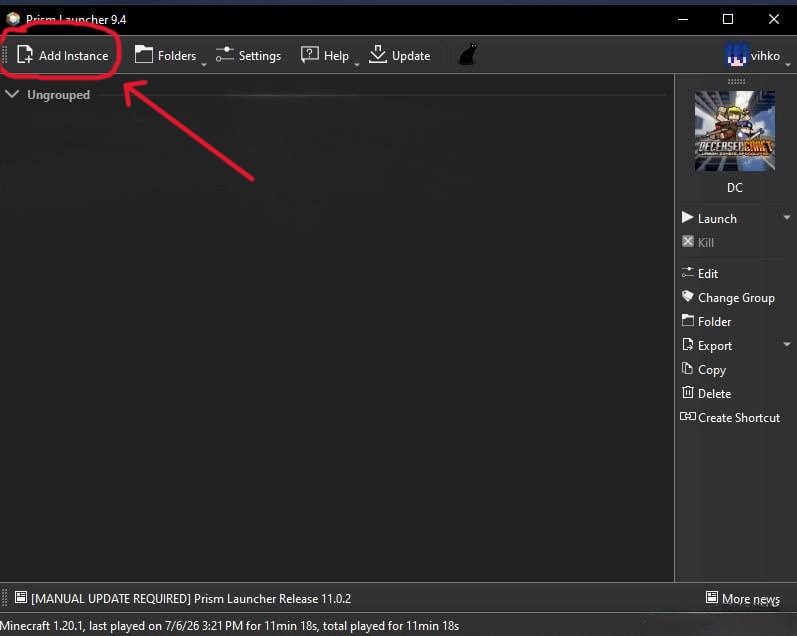The image size is (797, 636).
Task: Click the Edit sliders icon
Action: 687,272
